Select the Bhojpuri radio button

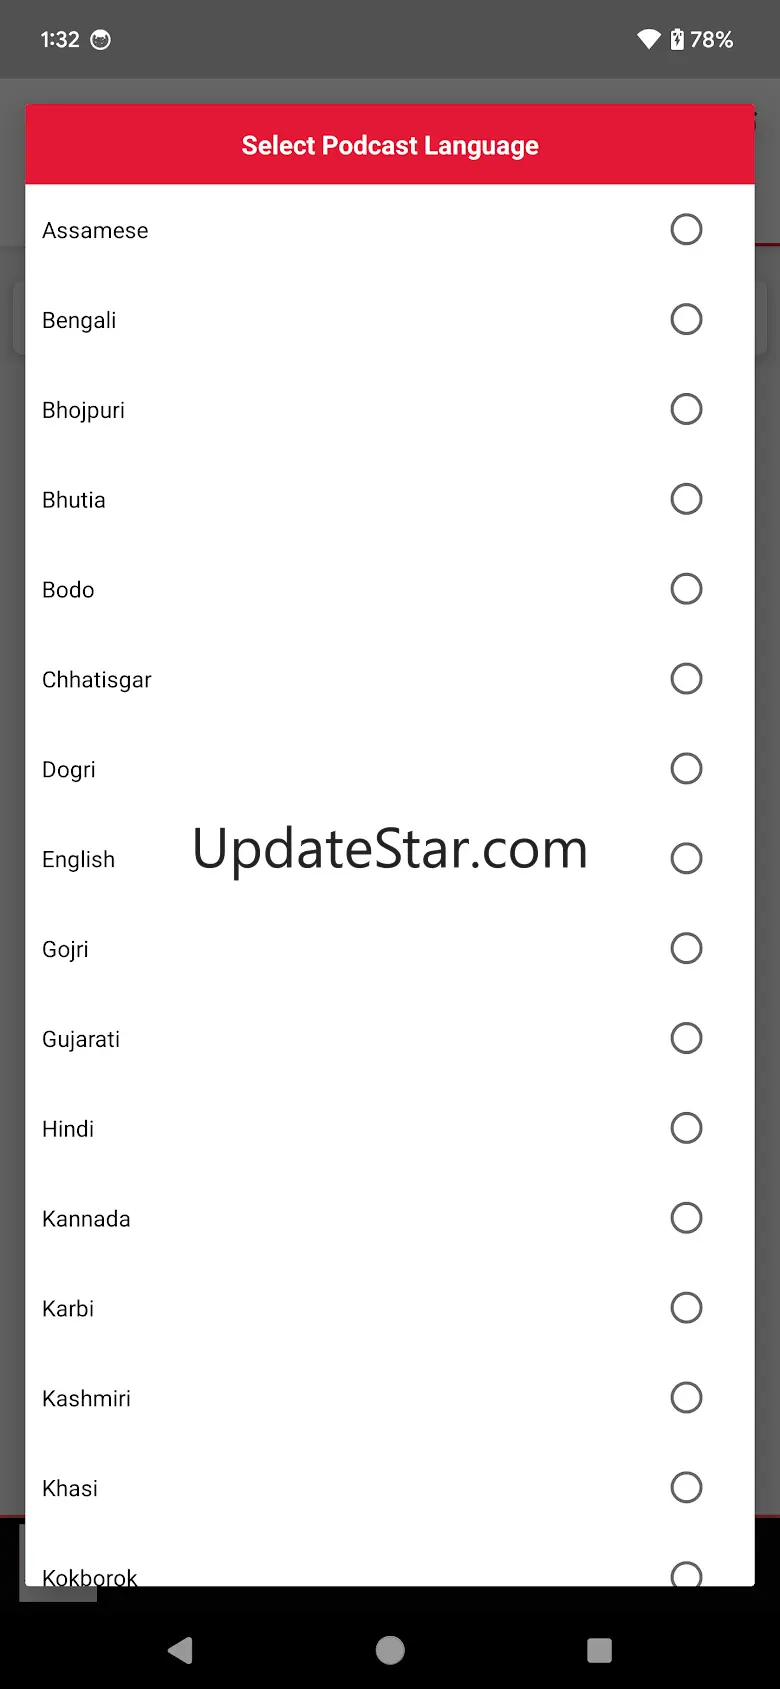point(686,409)
